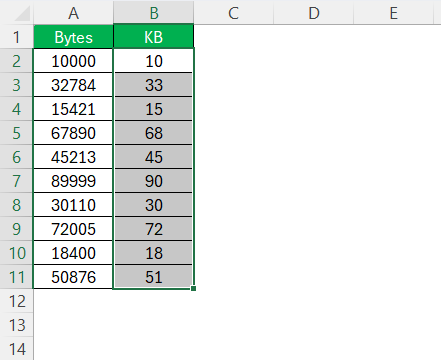This screenshot has height=360, width=441.
Task: Select cell containing 50876
Action: [73, 277]
